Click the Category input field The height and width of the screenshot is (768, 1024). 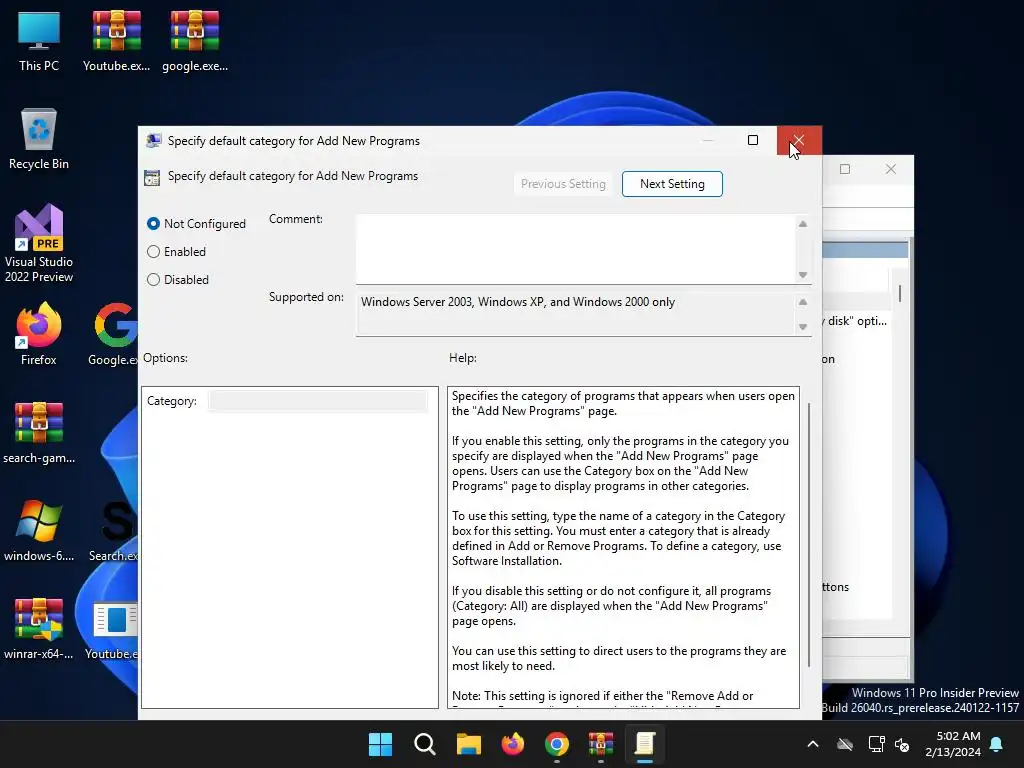[318, 400]
